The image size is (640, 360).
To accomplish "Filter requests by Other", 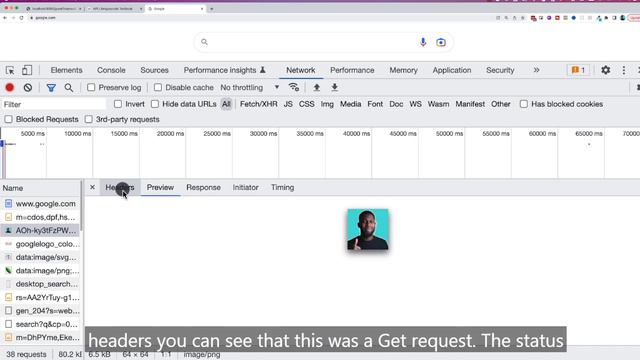I will [x=501, y=104].
